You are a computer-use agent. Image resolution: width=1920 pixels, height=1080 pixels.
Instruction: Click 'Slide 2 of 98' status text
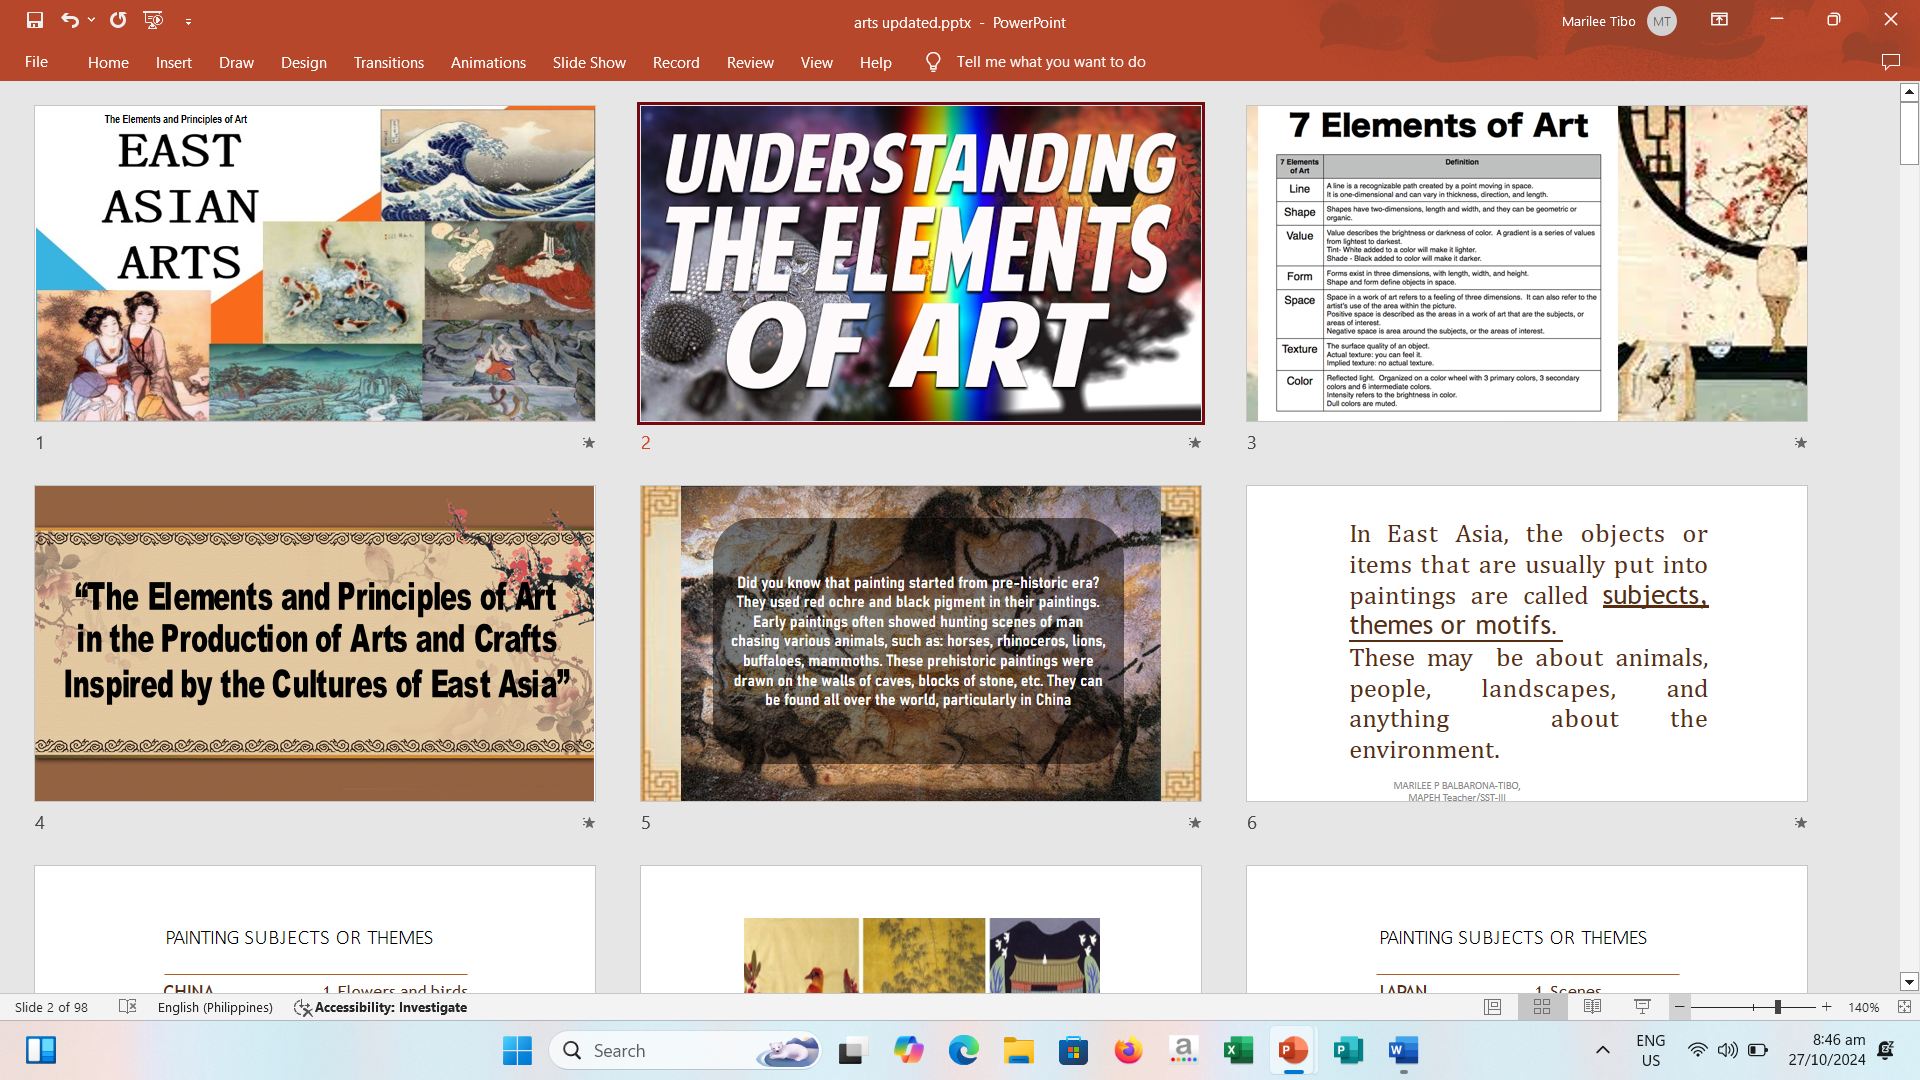coord(51,1007)
